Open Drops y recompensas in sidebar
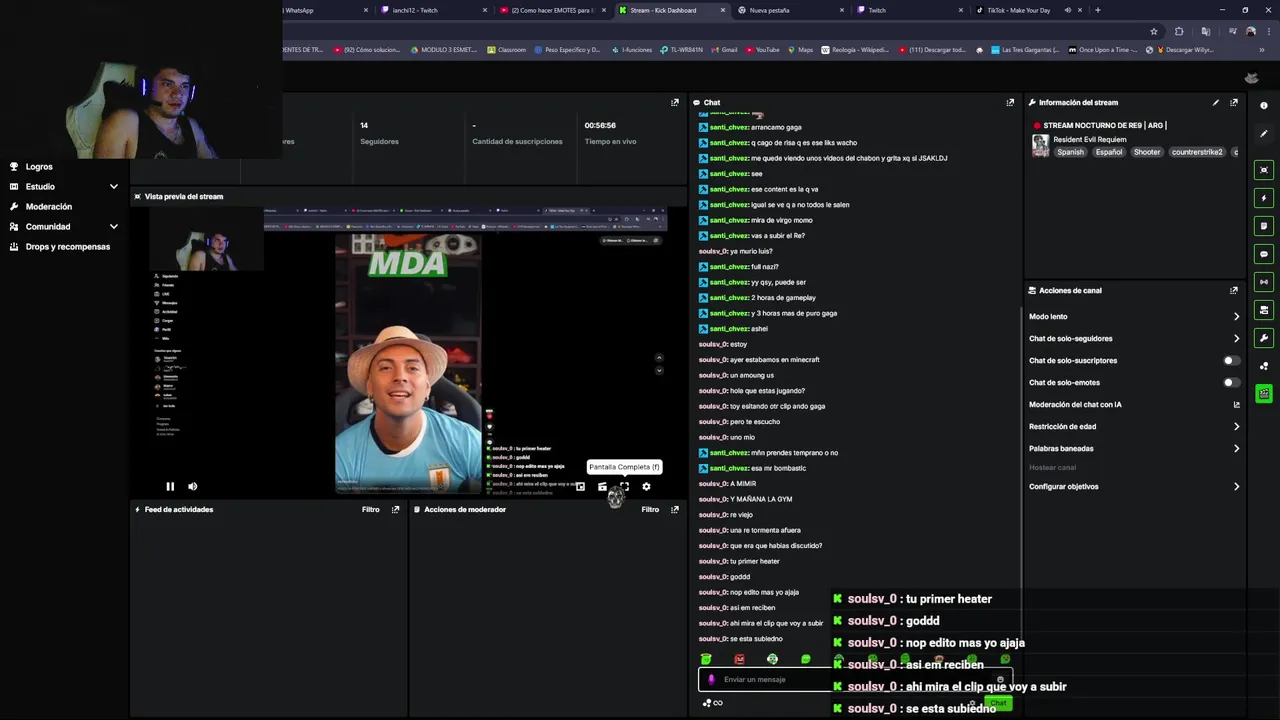Viewport: 1280px width, 720px height. click(x=68, y=246)
